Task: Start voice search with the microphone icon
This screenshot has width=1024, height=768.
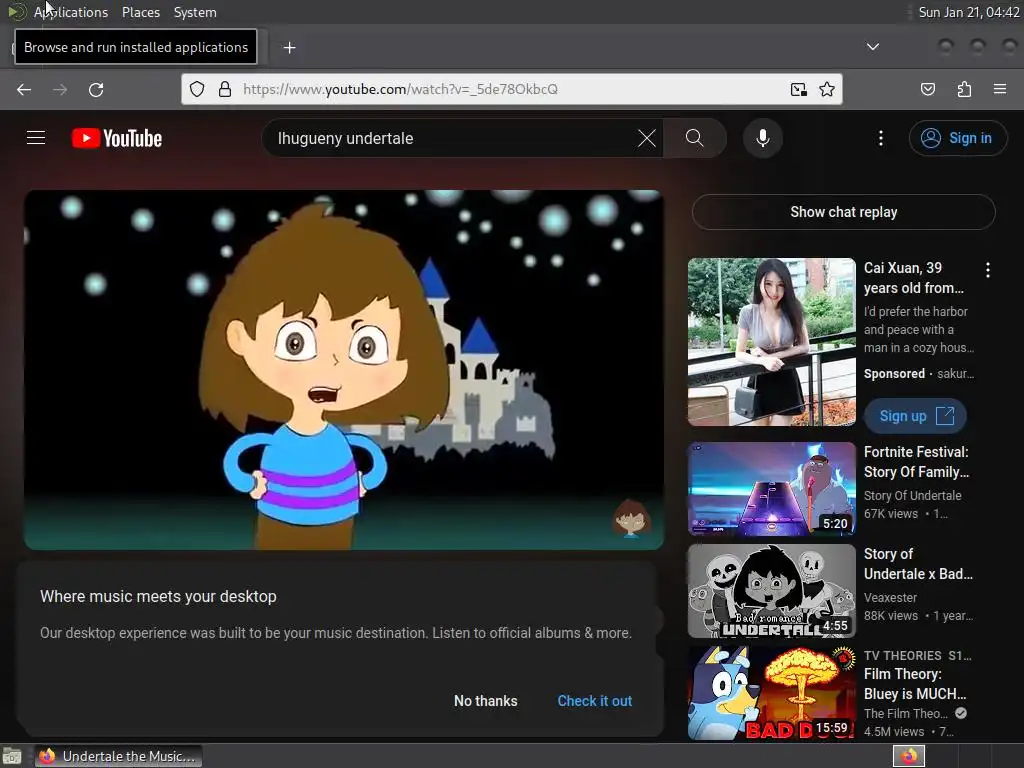Action: coord(762,138)
